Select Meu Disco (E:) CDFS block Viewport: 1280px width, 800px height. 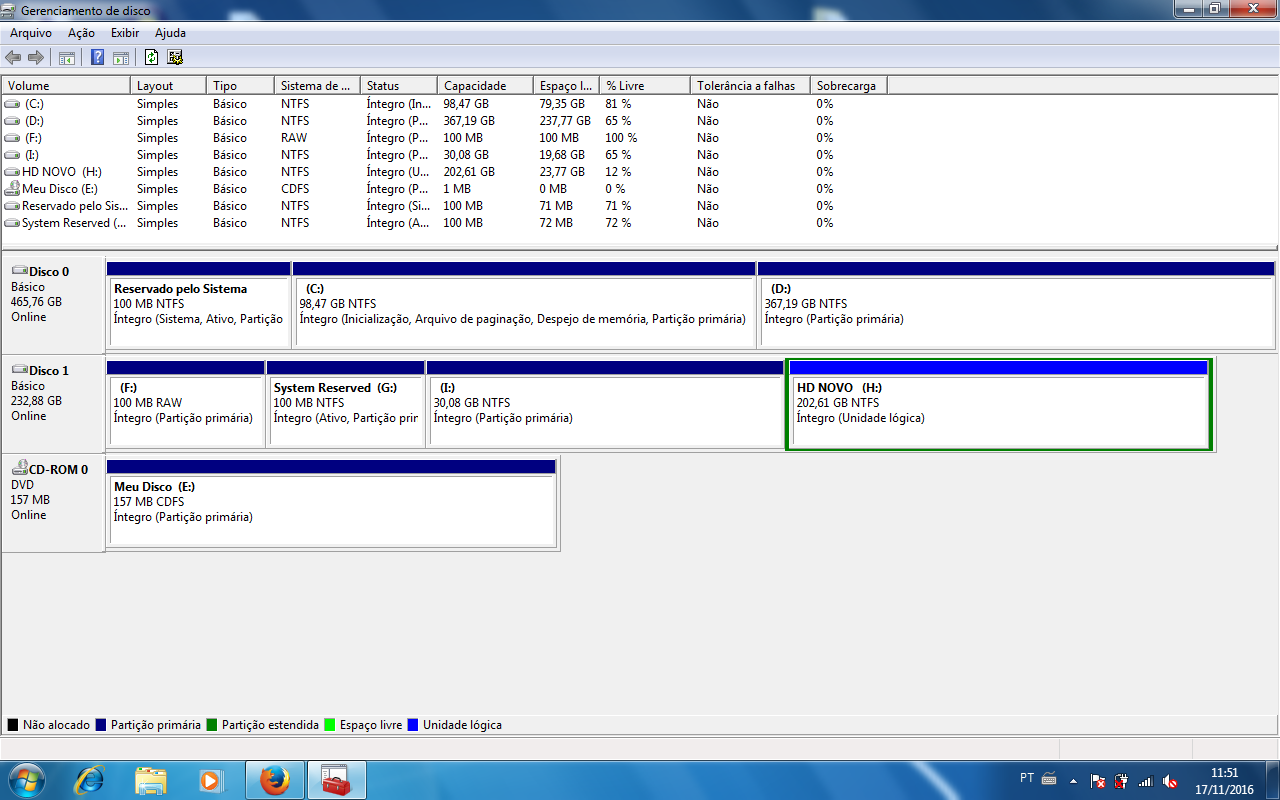click(x=331, y=503)
